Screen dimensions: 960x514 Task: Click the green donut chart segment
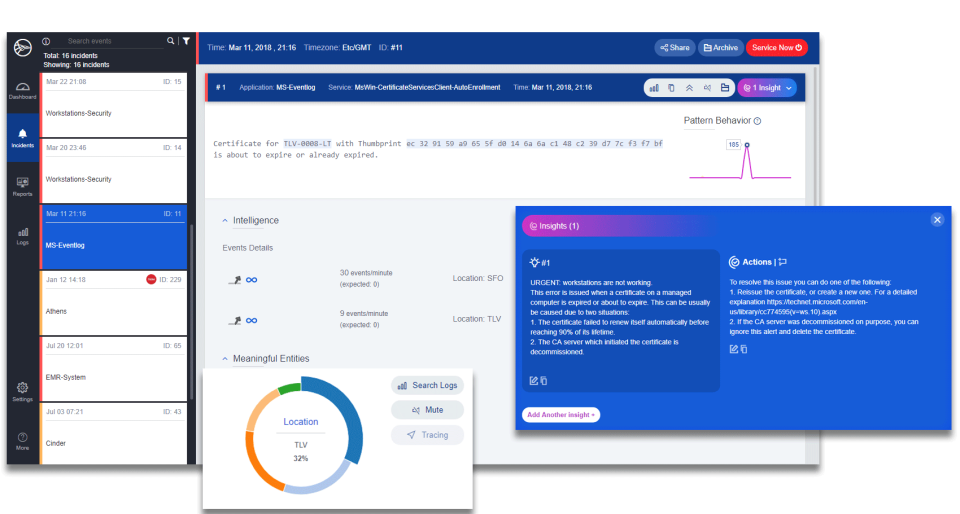(x=289, y=387)
